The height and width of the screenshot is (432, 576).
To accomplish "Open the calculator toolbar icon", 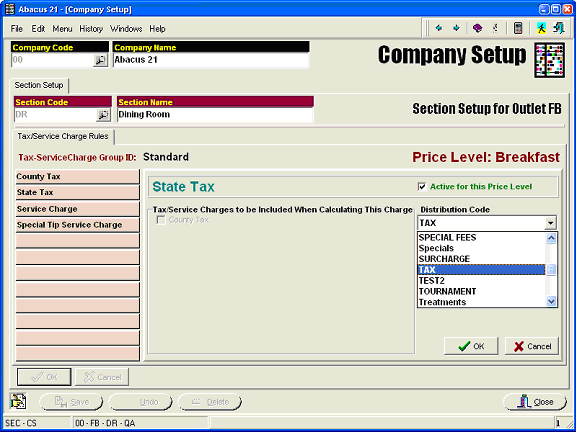I will coord(518,28).
